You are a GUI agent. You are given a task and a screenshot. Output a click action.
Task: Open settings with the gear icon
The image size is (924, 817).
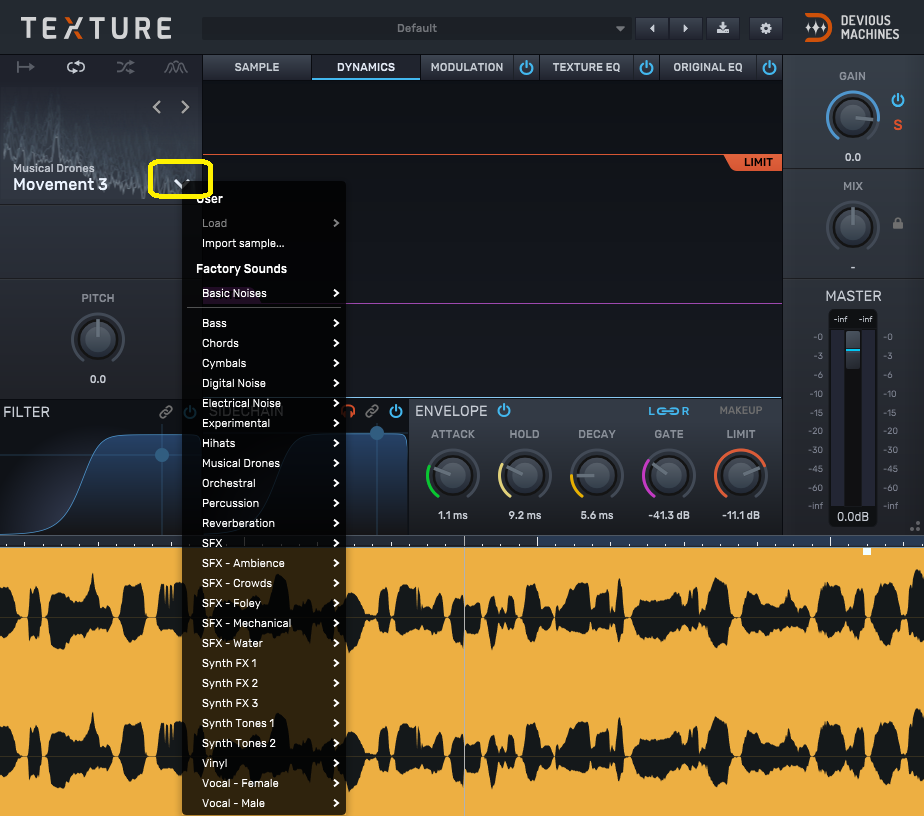(765, 28)
